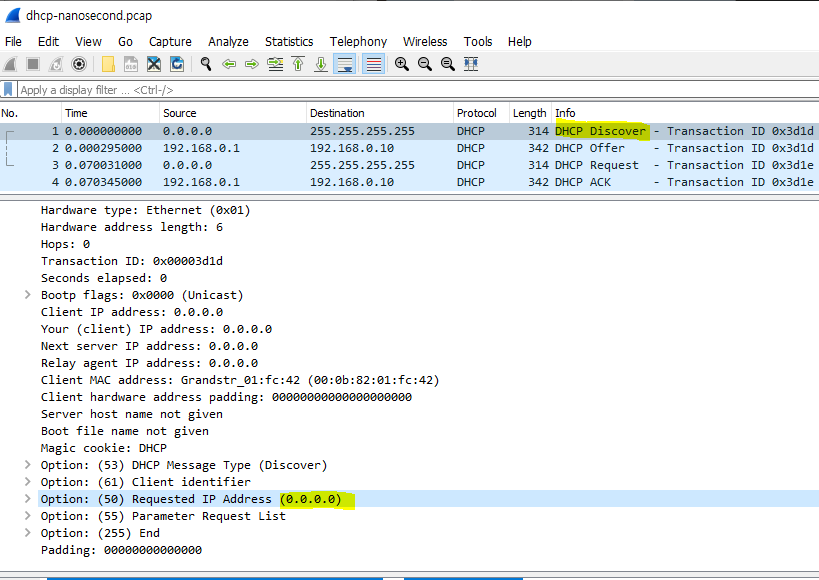Zoom in the main window text
Image resolution: width=819 pixels, height=580 pixels.
click(x=402, y=64)
